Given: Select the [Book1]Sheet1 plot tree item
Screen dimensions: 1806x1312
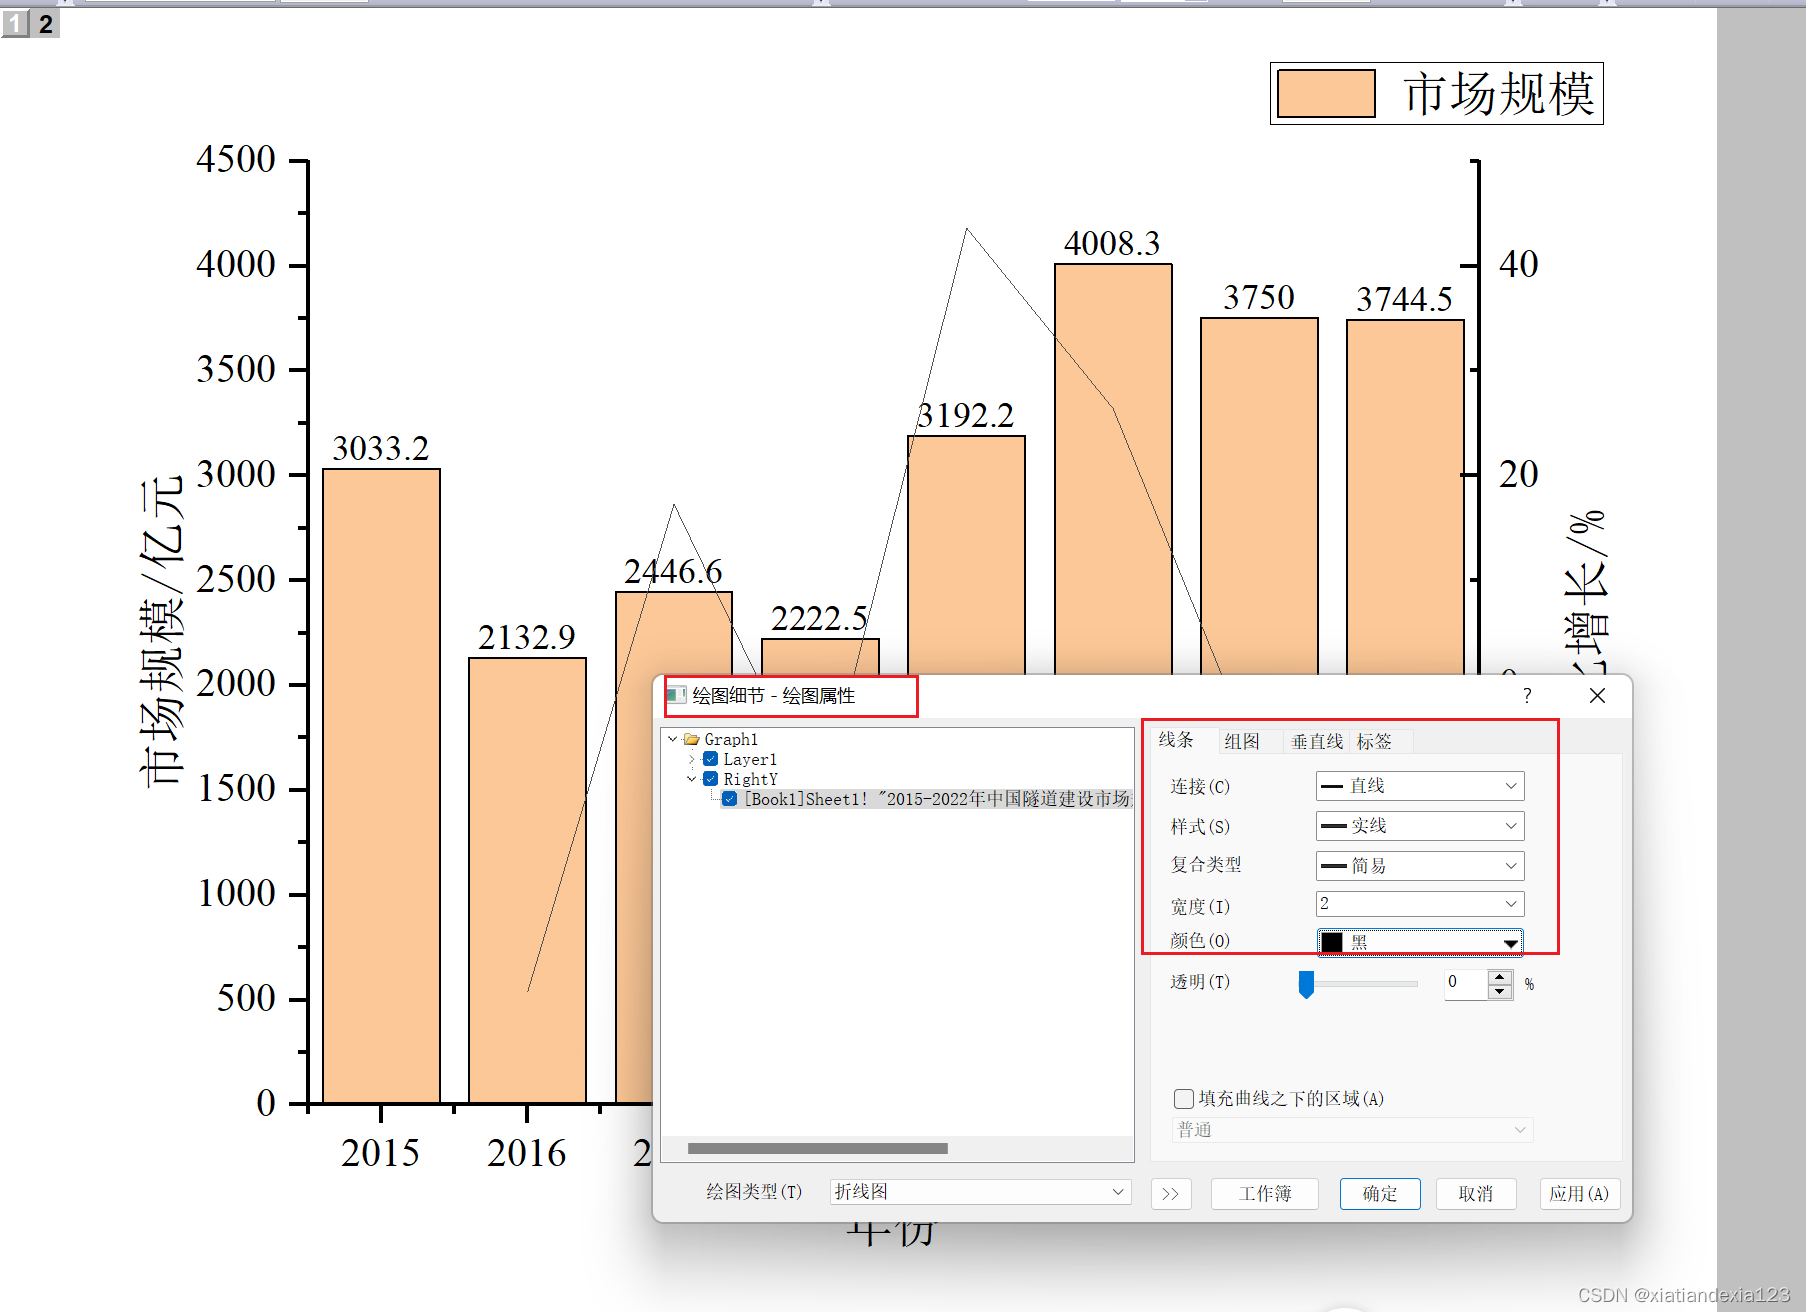Looking at the screenshot, I should click(938, 799).
